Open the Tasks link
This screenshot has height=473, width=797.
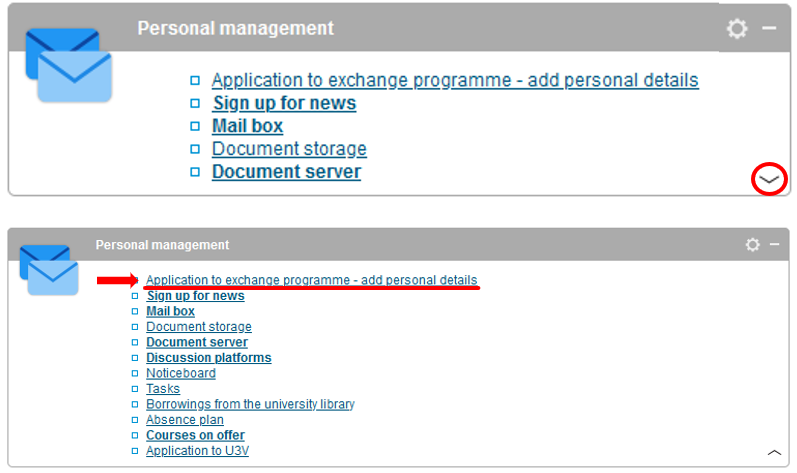pyautogui.click(x=163, y=389)
